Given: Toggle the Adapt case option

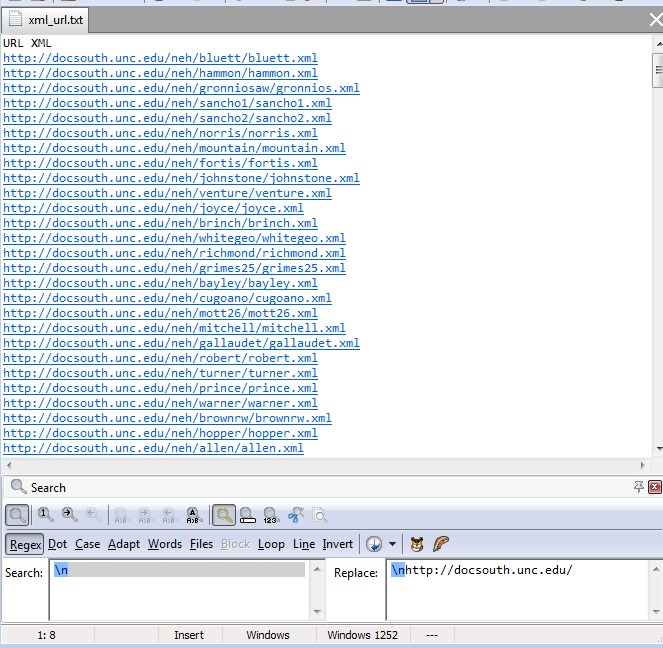Looking at the screenshot, I should (x=124, y=544).
